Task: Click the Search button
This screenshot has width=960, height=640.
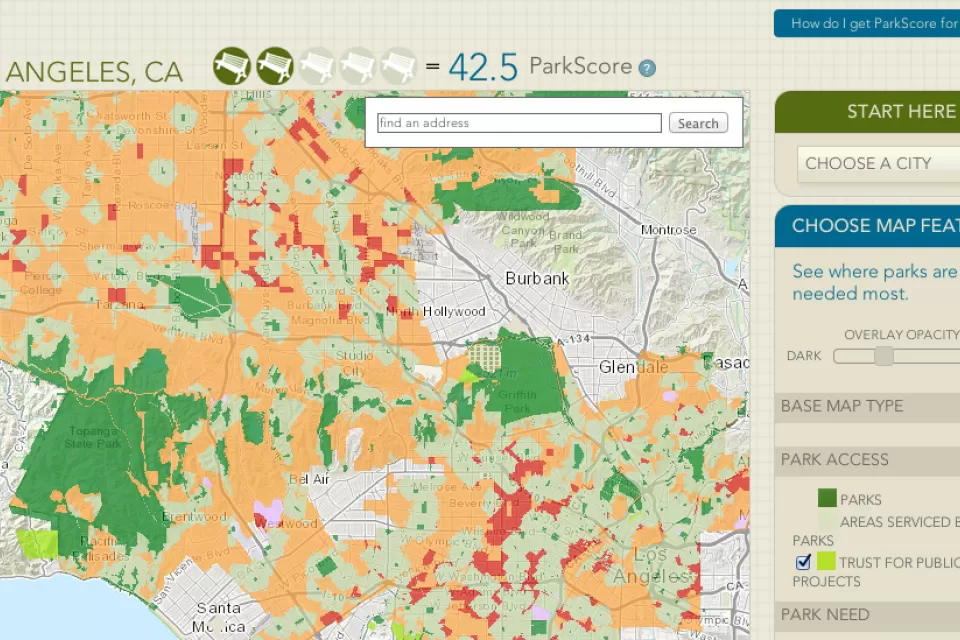Action: pyautogui.click(x=698, y=123)
